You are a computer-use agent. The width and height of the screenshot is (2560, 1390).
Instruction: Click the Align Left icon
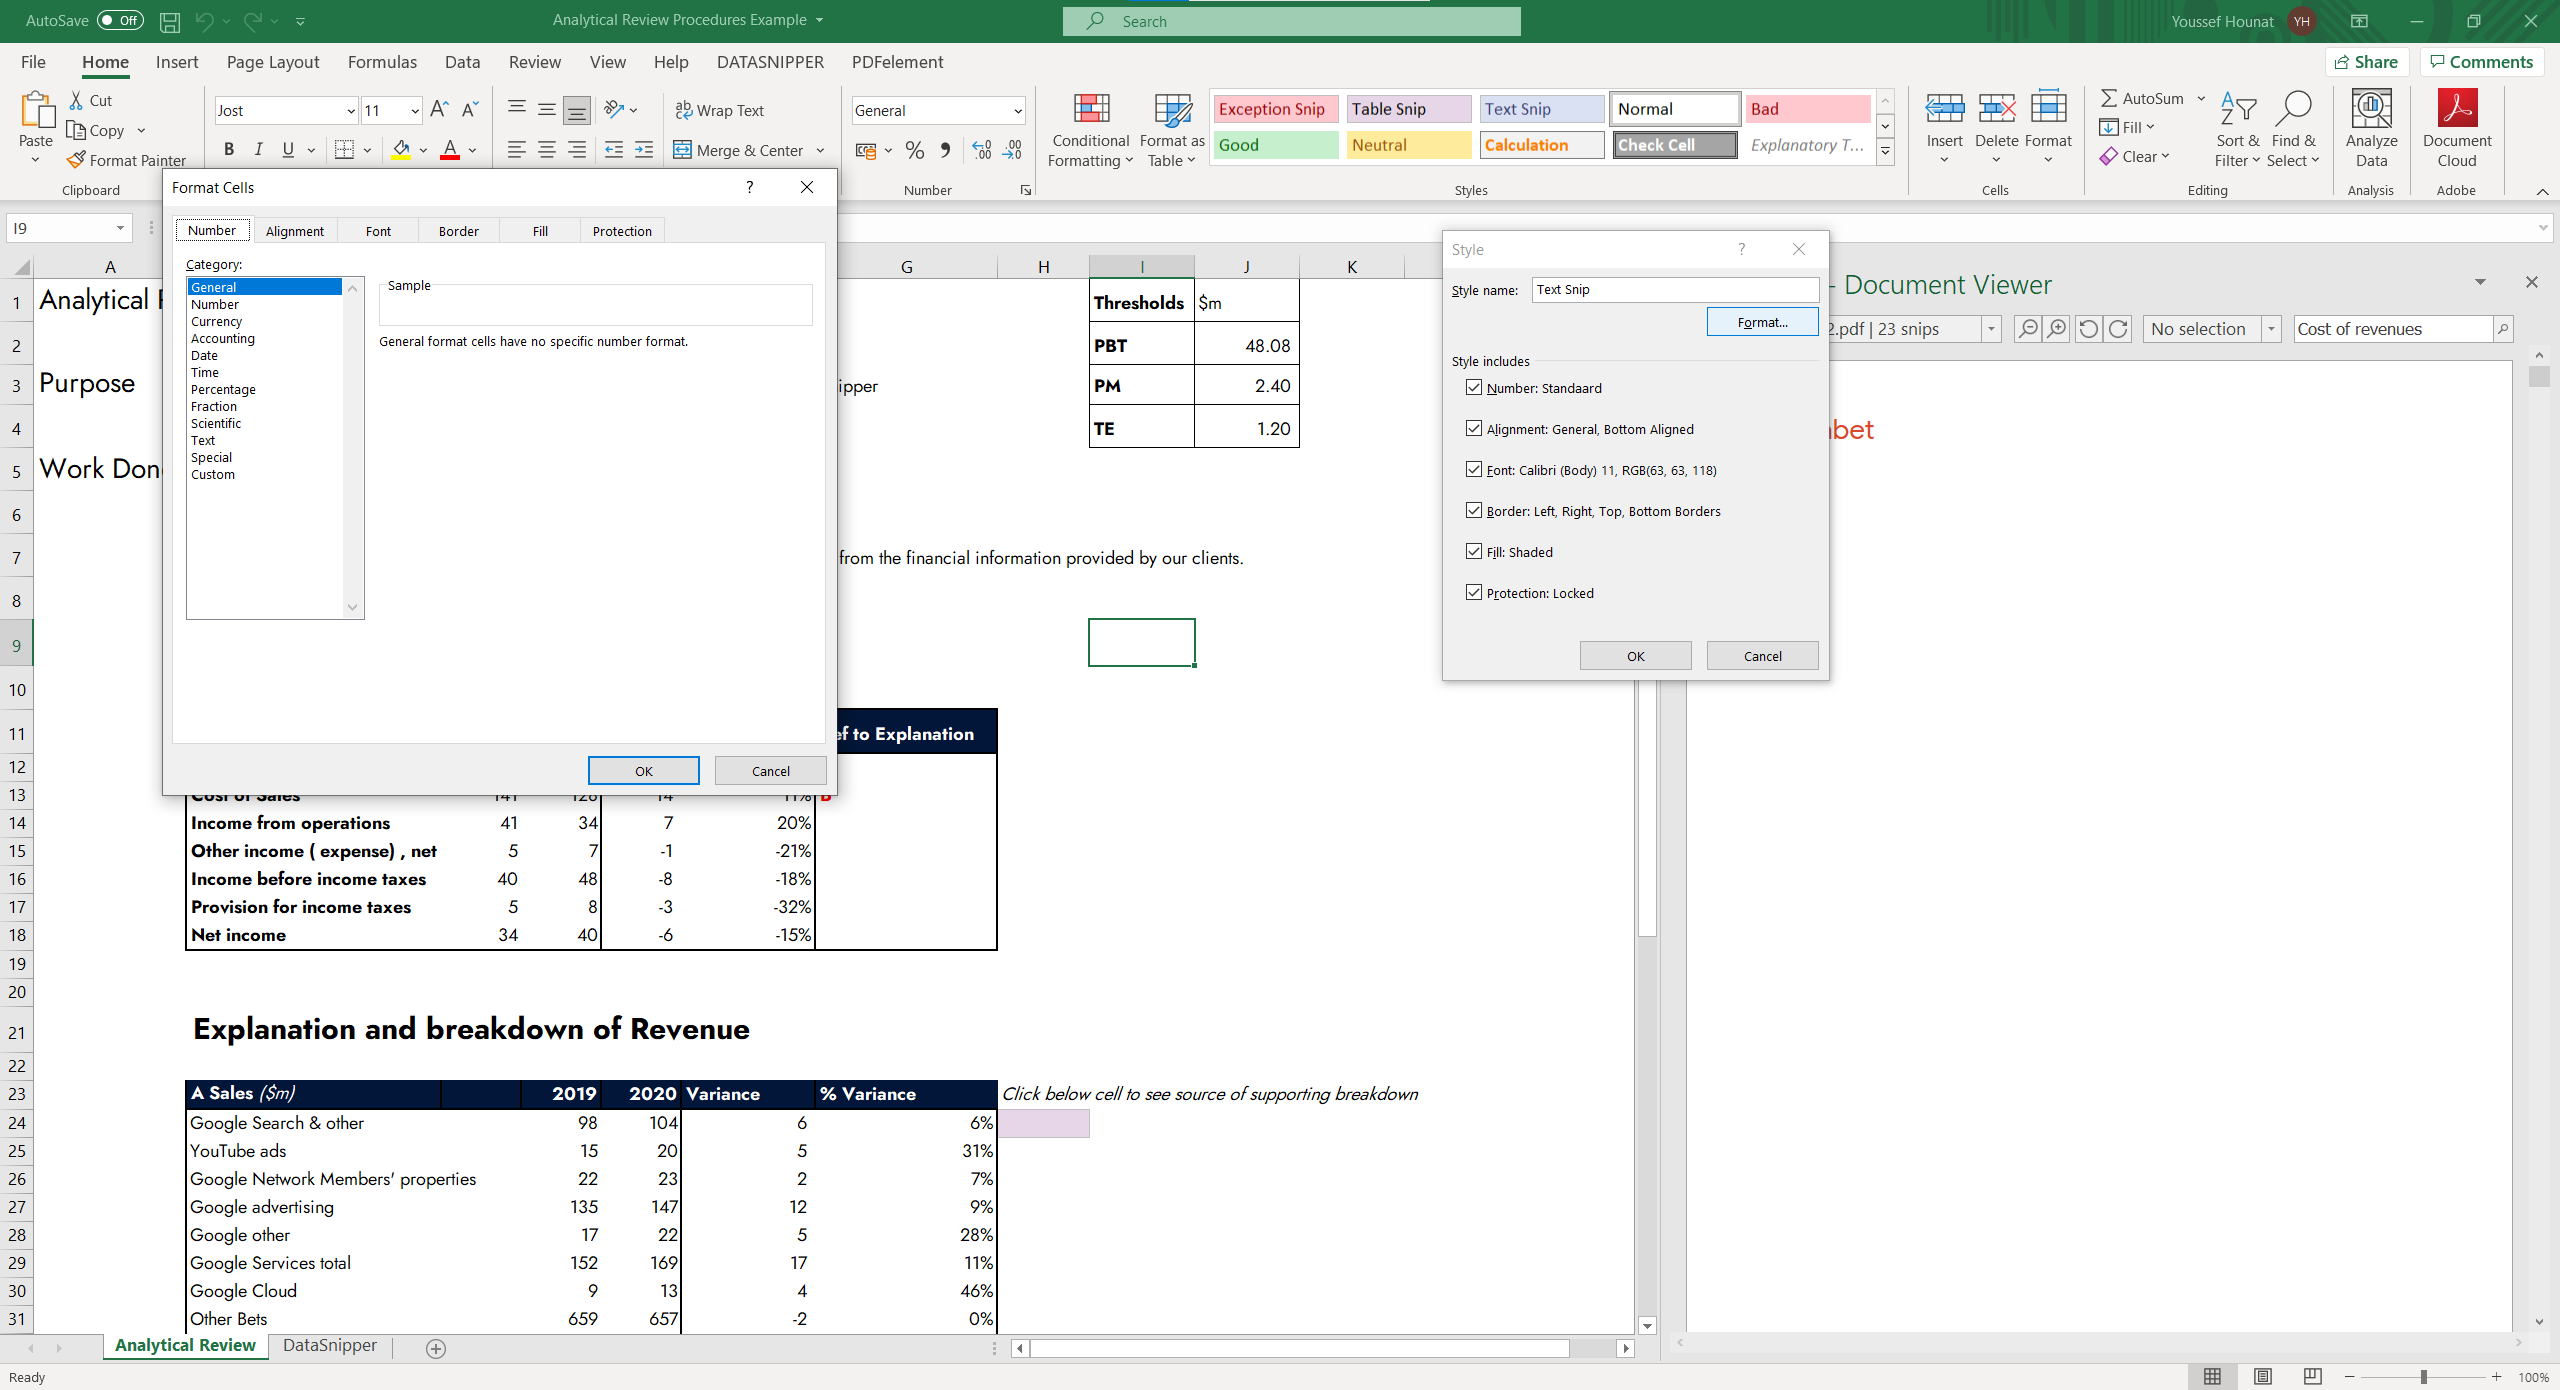tap(516, 149)
